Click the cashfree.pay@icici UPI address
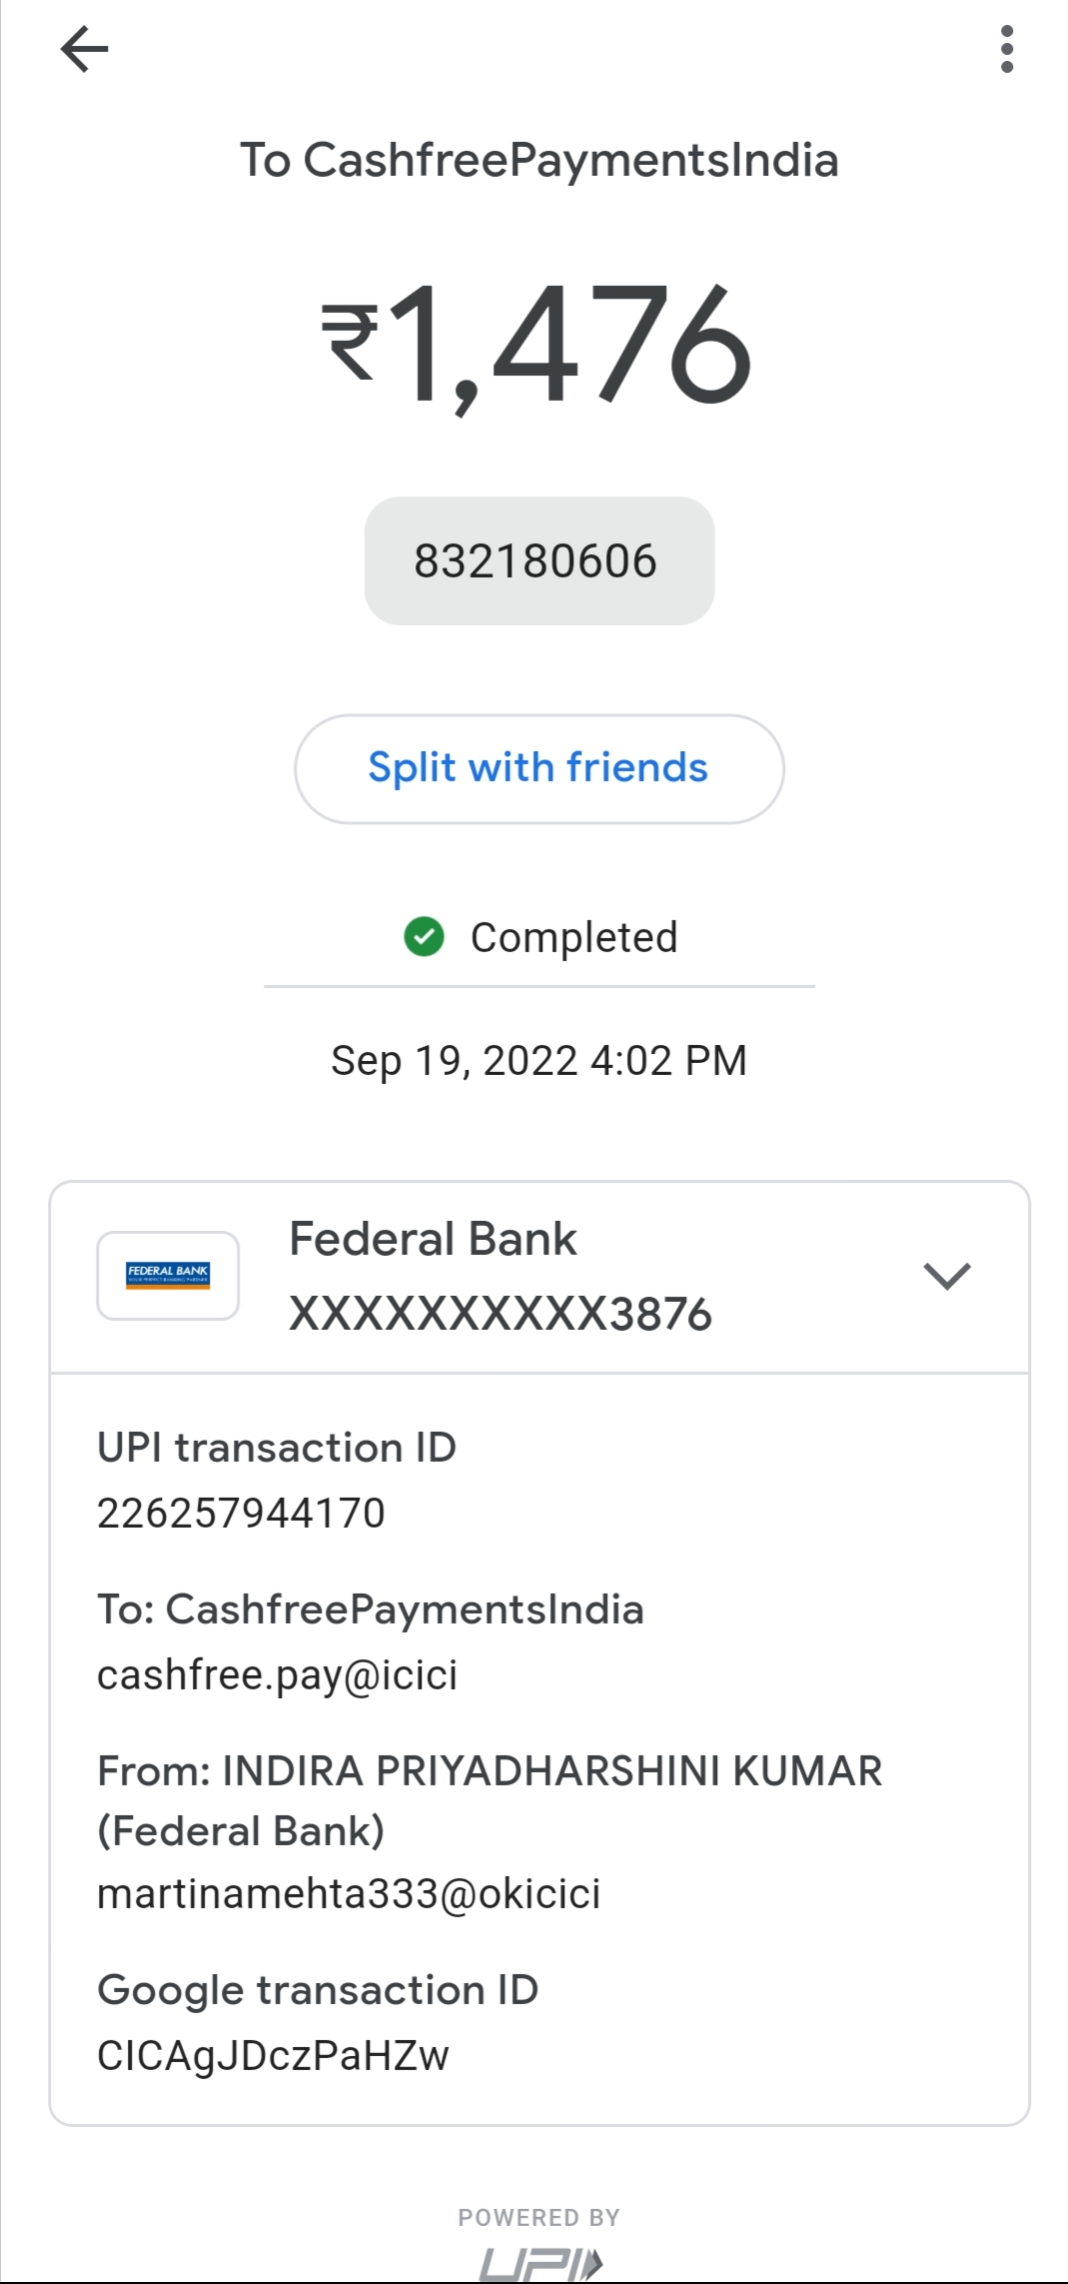 point(277,1675)
